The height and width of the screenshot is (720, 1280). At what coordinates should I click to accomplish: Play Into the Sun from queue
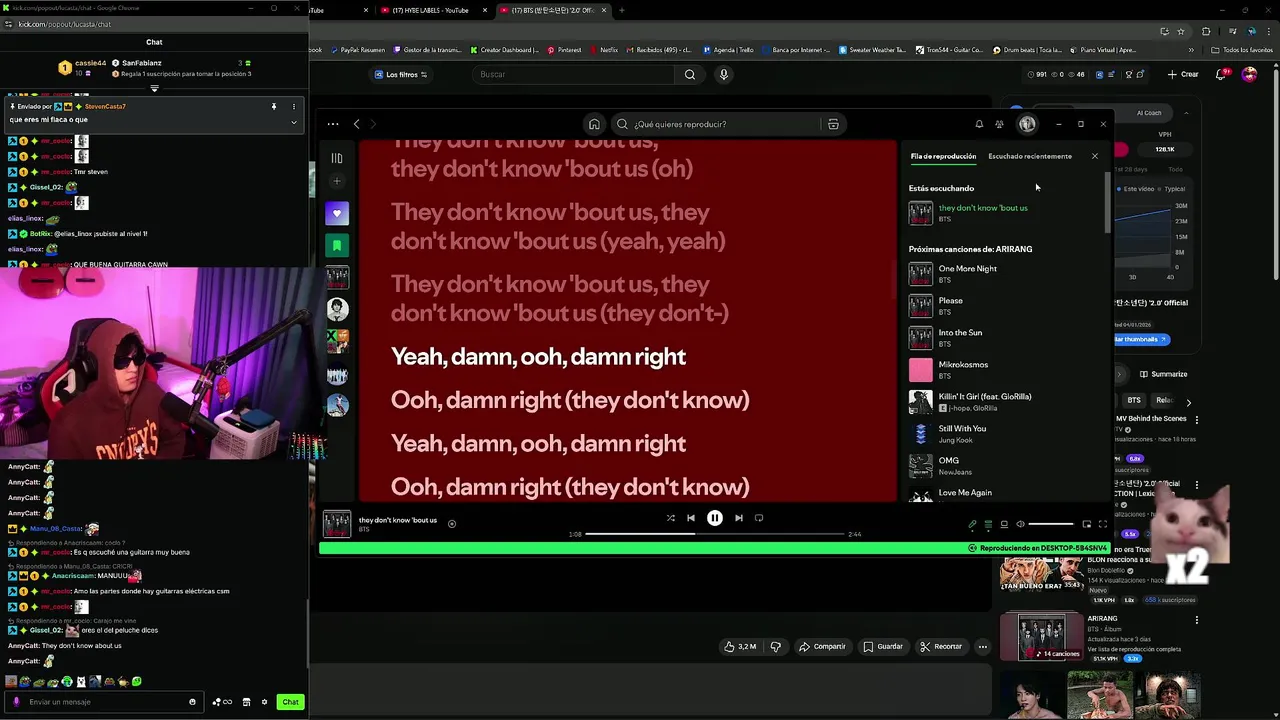point(1005,337)
